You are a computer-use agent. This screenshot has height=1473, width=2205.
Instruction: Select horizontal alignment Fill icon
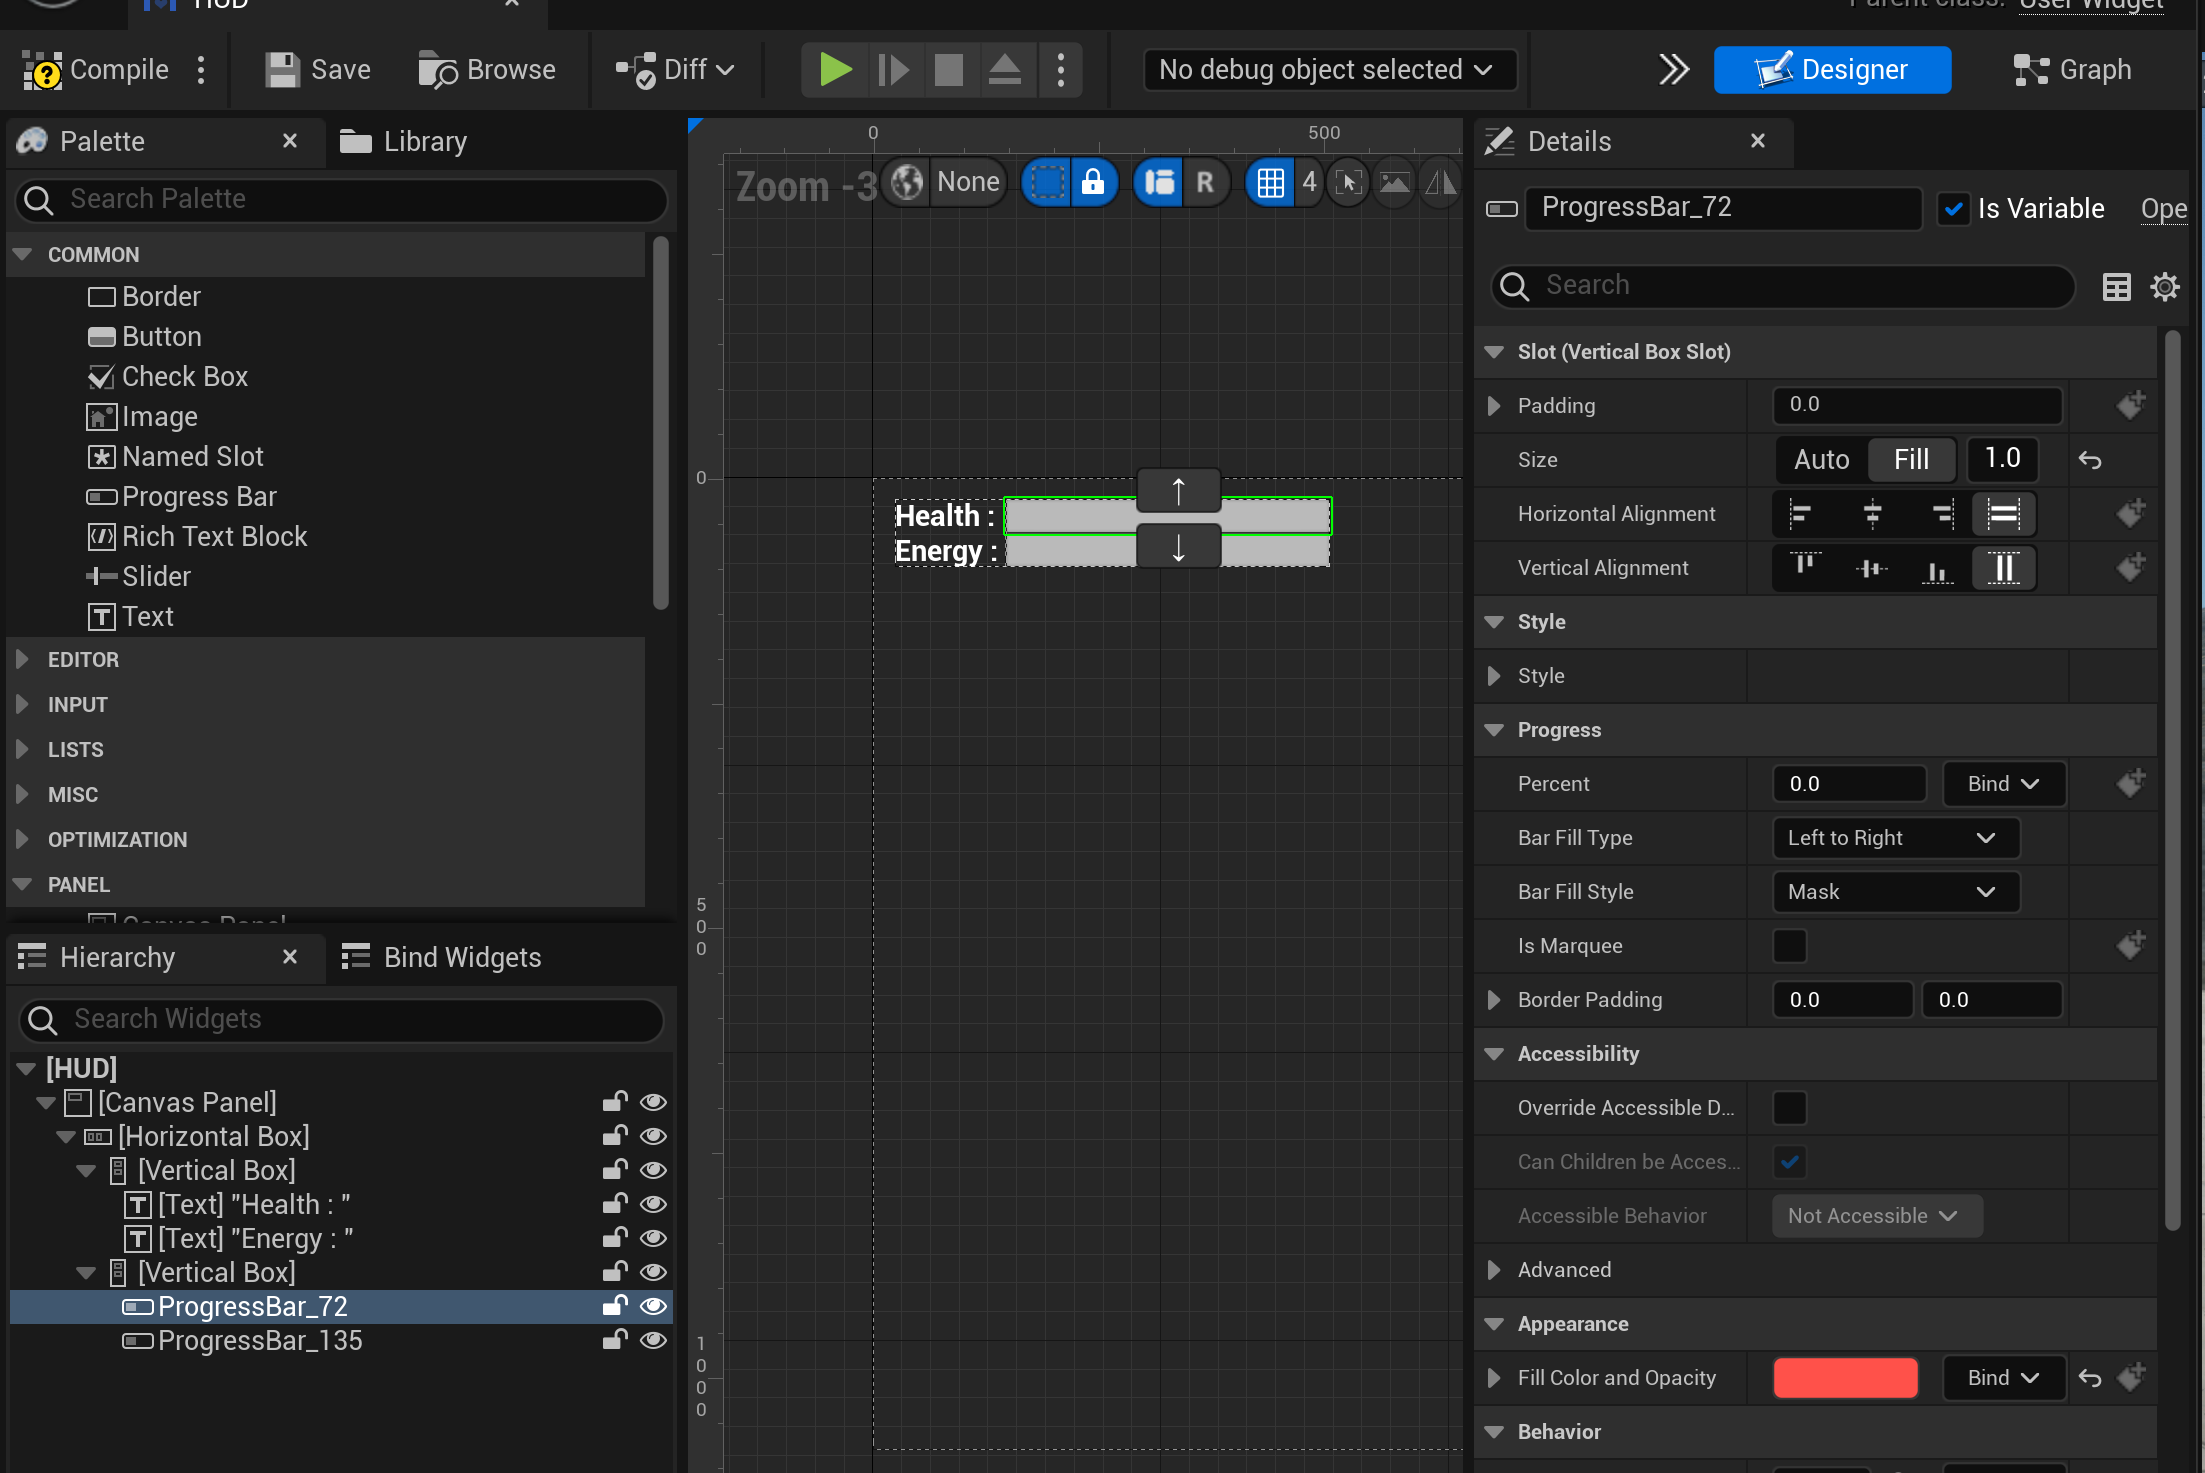[2003, 514]
